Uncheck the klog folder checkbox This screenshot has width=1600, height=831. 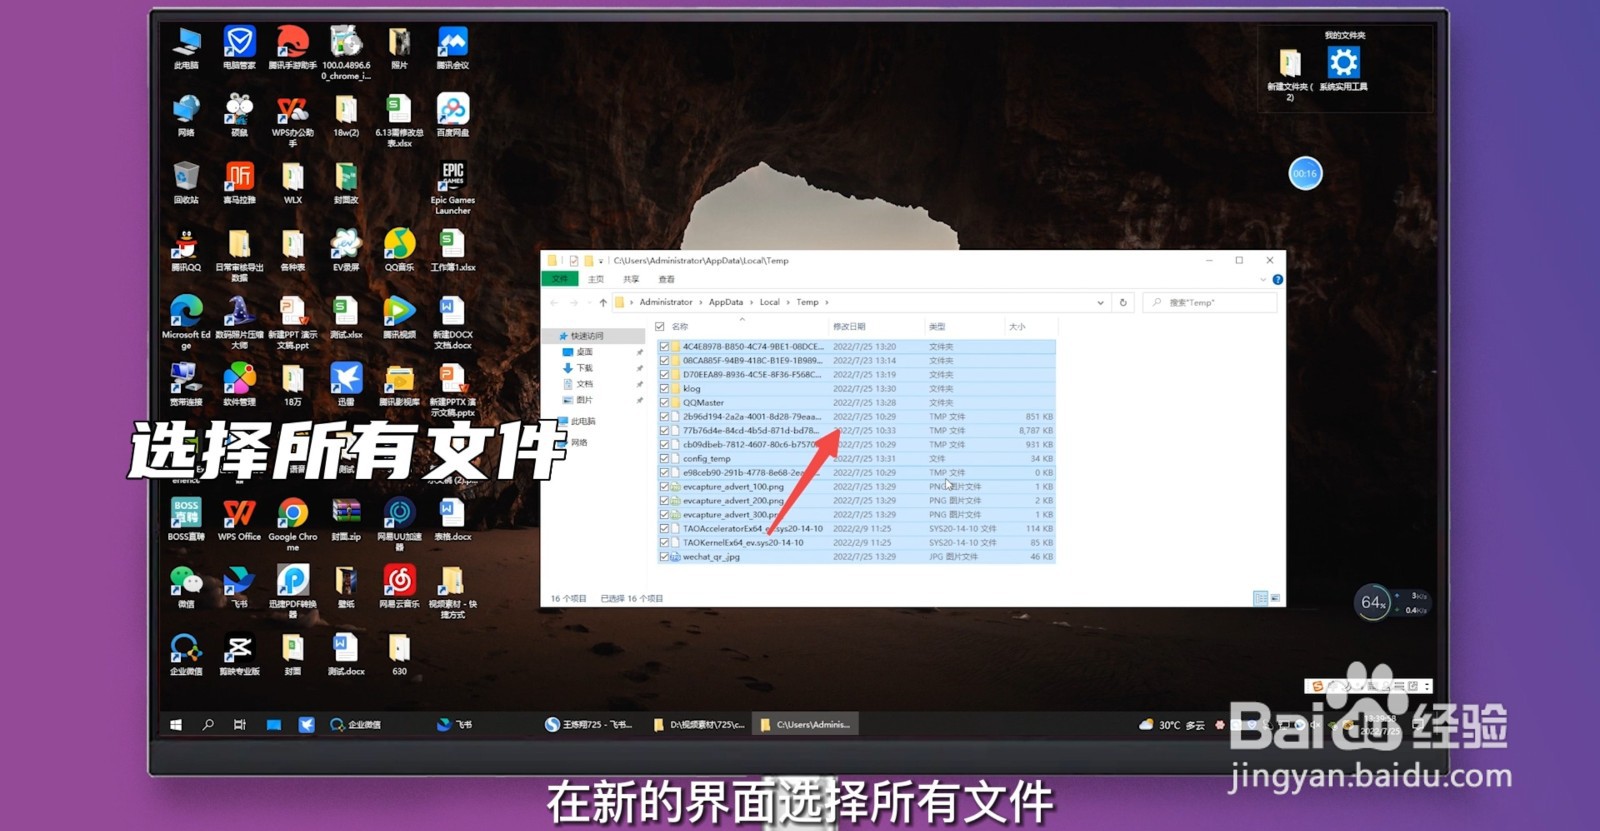(664, 388)
